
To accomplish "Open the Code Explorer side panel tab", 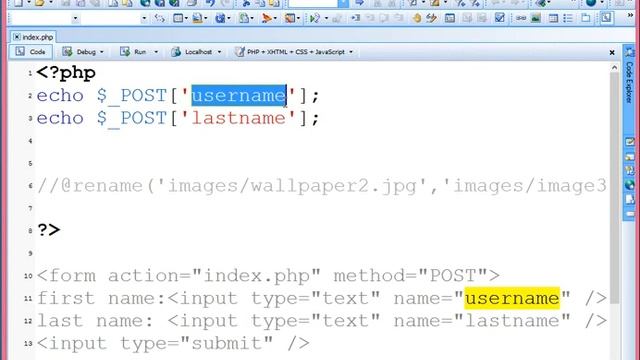I will coord(629,82).
